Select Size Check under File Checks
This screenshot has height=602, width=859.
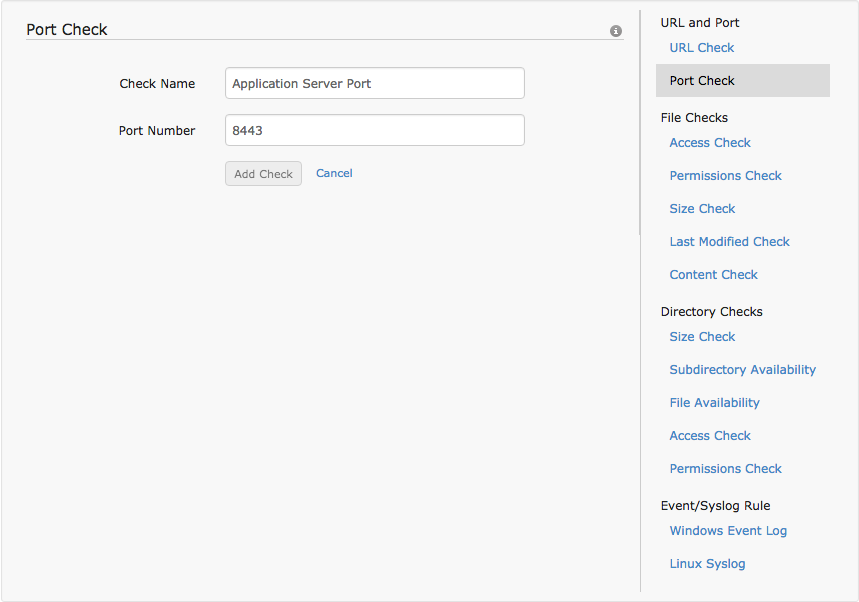702,209
